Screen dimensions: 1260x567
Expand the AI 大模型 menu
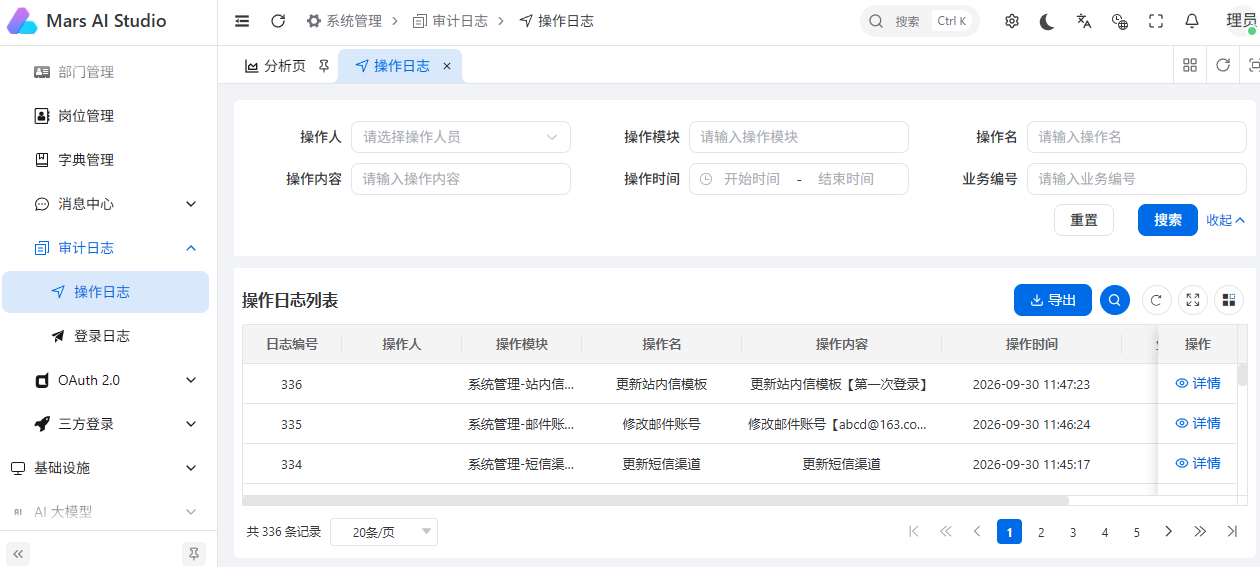(108, 512)
